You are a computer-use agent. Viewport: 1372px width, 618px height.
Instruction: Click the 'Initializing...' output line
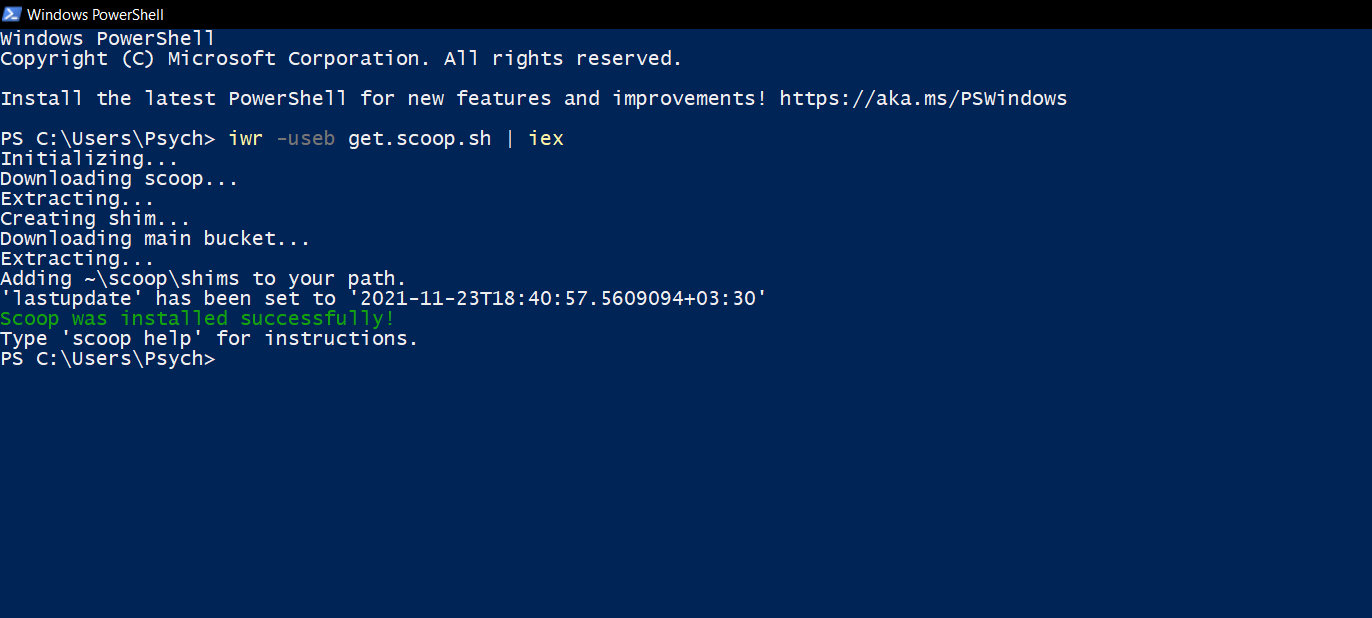point(89,158)
